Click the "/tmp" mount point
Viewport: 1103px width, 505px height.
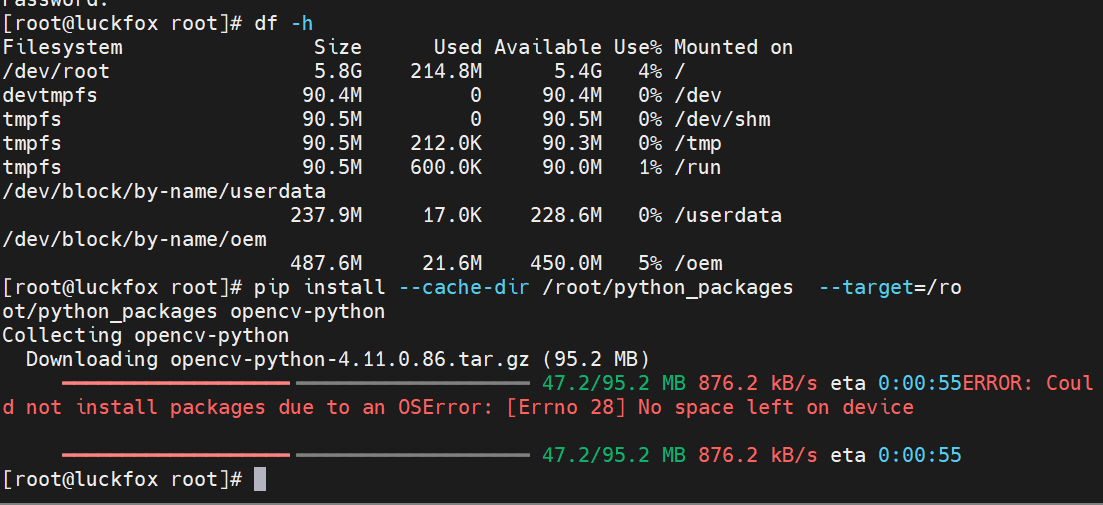[x=698, y=143]
